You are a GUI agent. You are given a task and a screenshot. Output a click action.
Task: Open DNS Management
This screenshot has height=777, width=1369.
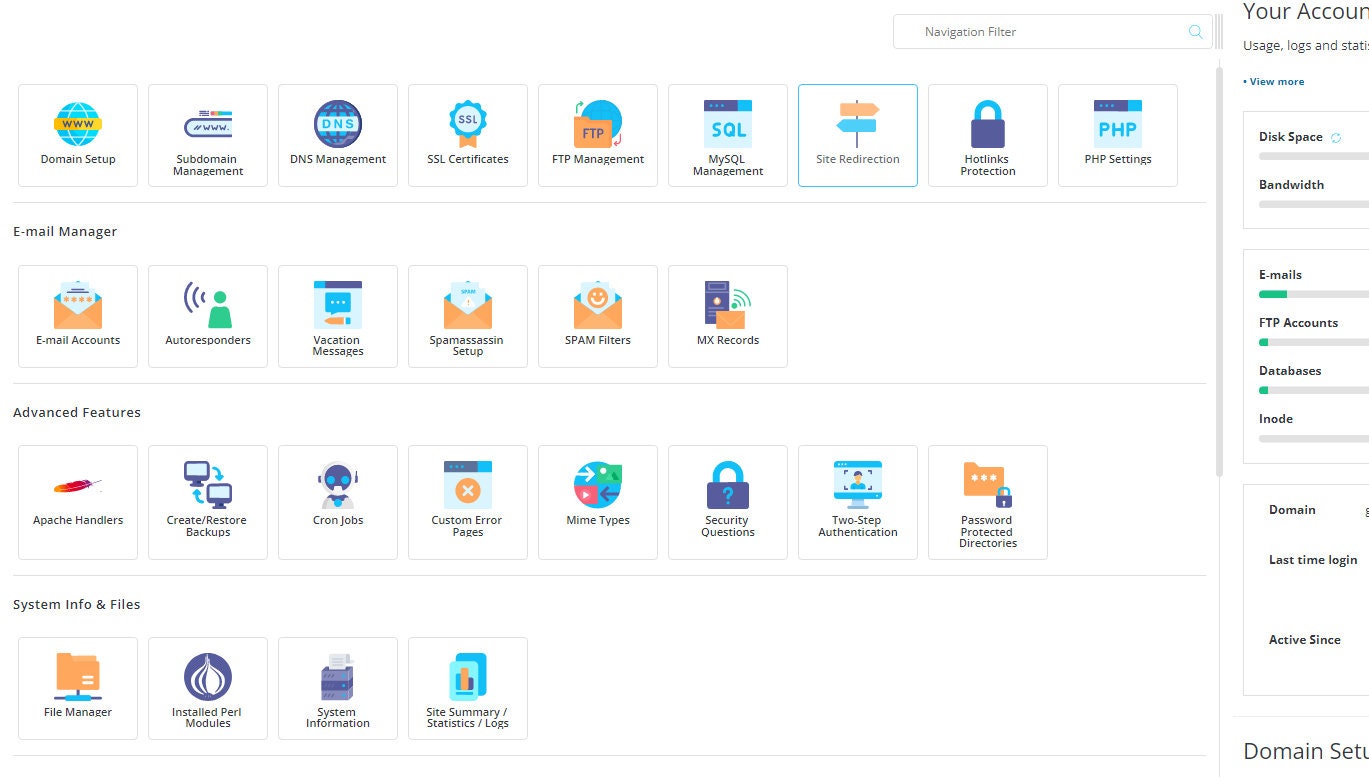(337, 135)
